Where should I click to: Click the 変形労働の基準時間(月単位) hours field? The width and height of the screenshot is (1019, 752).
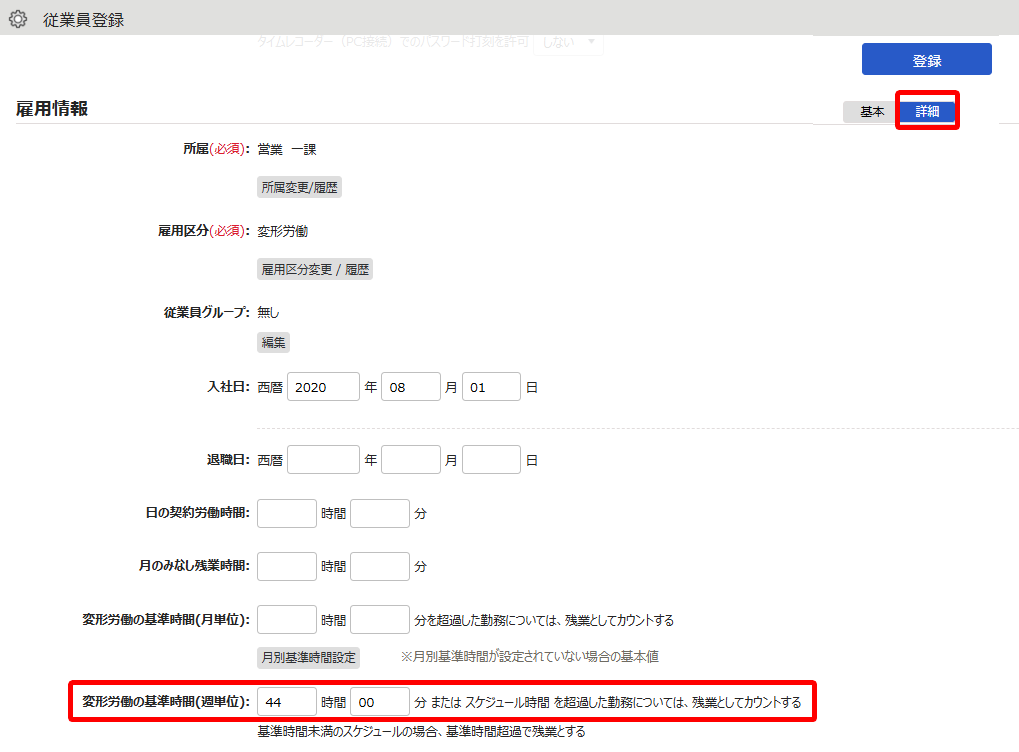(x=287, y=619)
